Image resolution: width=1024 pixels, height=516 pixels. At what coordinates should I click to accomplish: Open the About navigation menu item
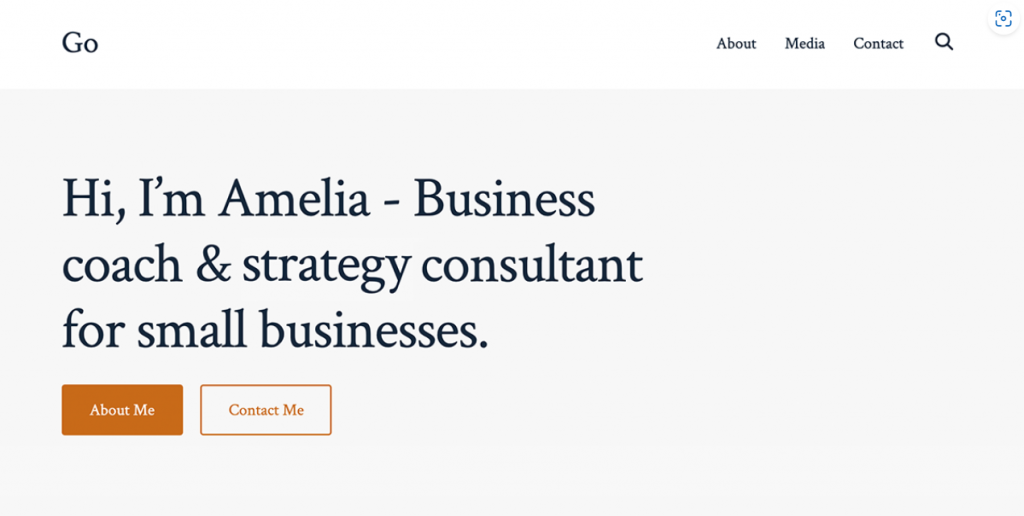point(736,43)
